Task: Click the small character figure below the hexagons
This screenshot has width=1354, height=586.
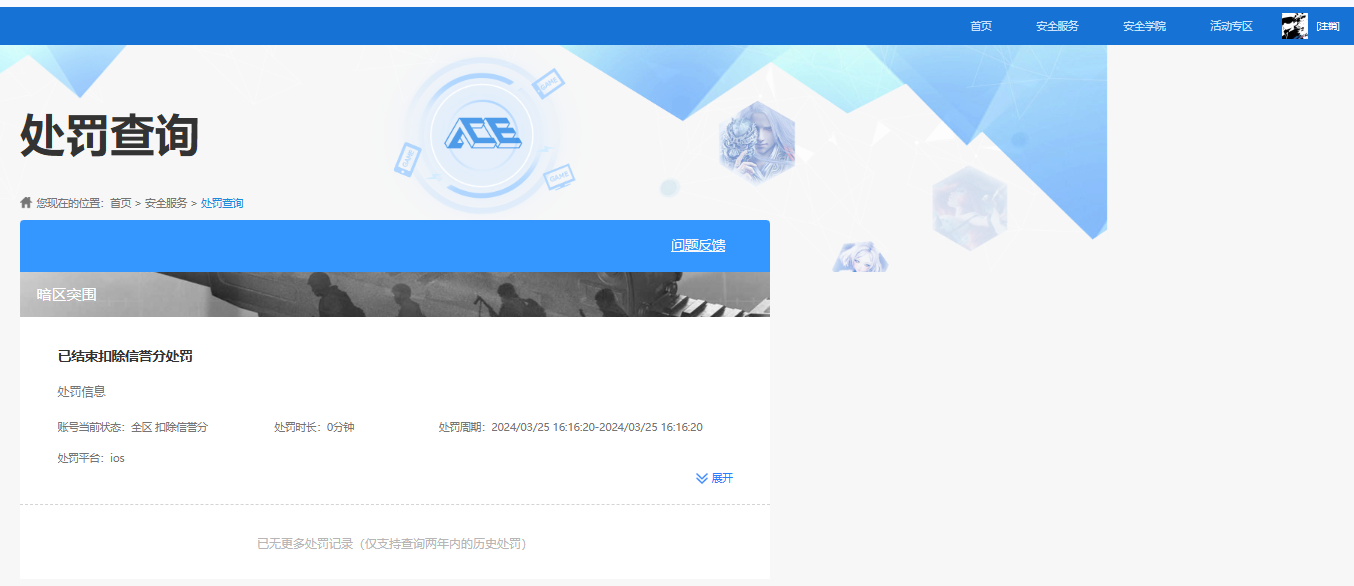Action: click(859, 257)
